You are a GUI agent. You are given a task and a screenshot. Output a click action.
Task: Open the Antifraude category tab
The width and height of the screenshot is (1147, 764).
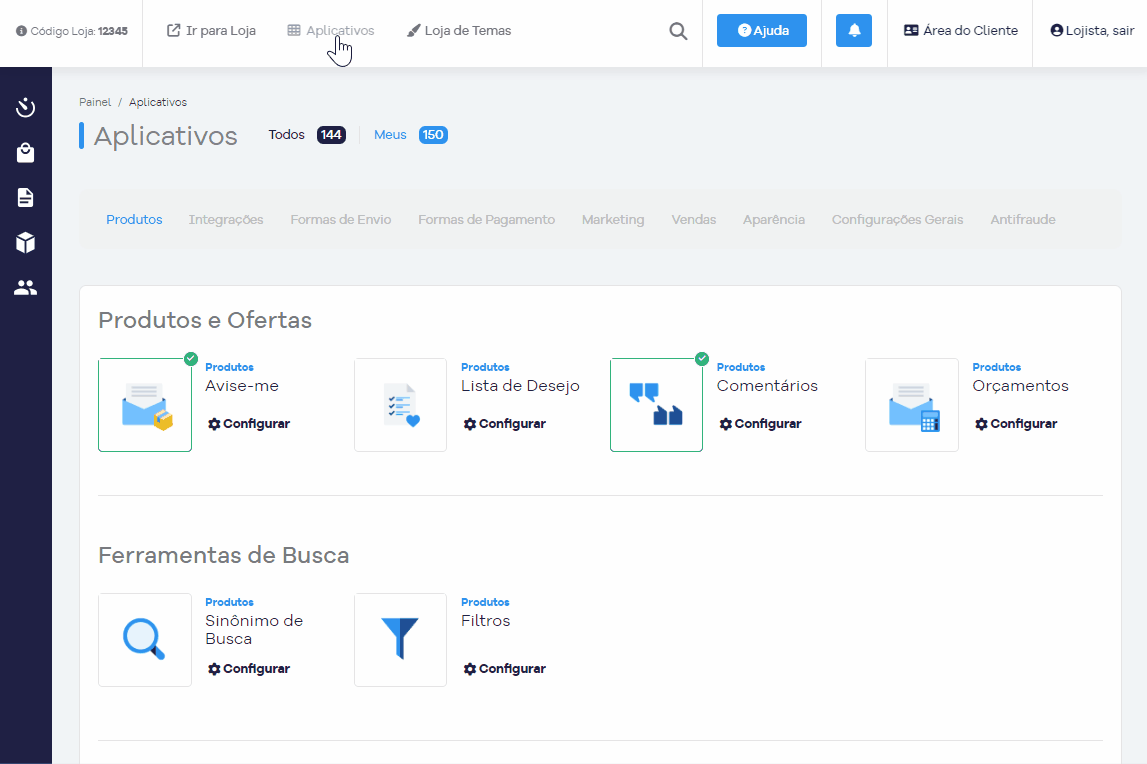pyautogui.click(x=1022, y=220)
